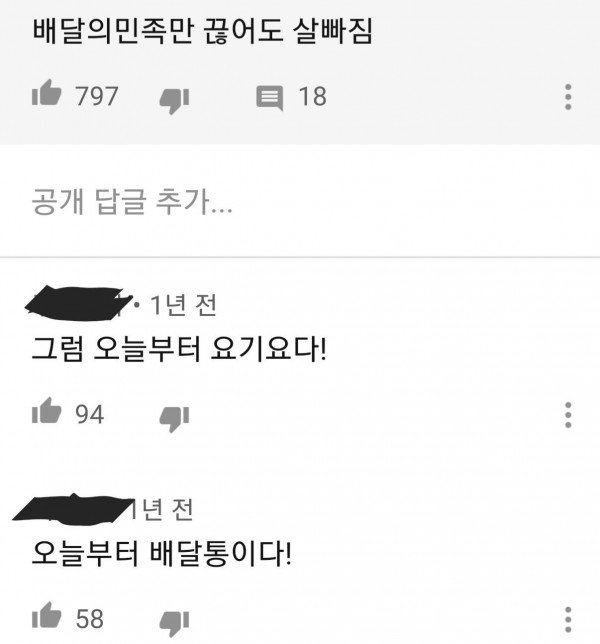Click the 94 like count
The height and width of the screenshot is (644, 600).
[90, 414]
